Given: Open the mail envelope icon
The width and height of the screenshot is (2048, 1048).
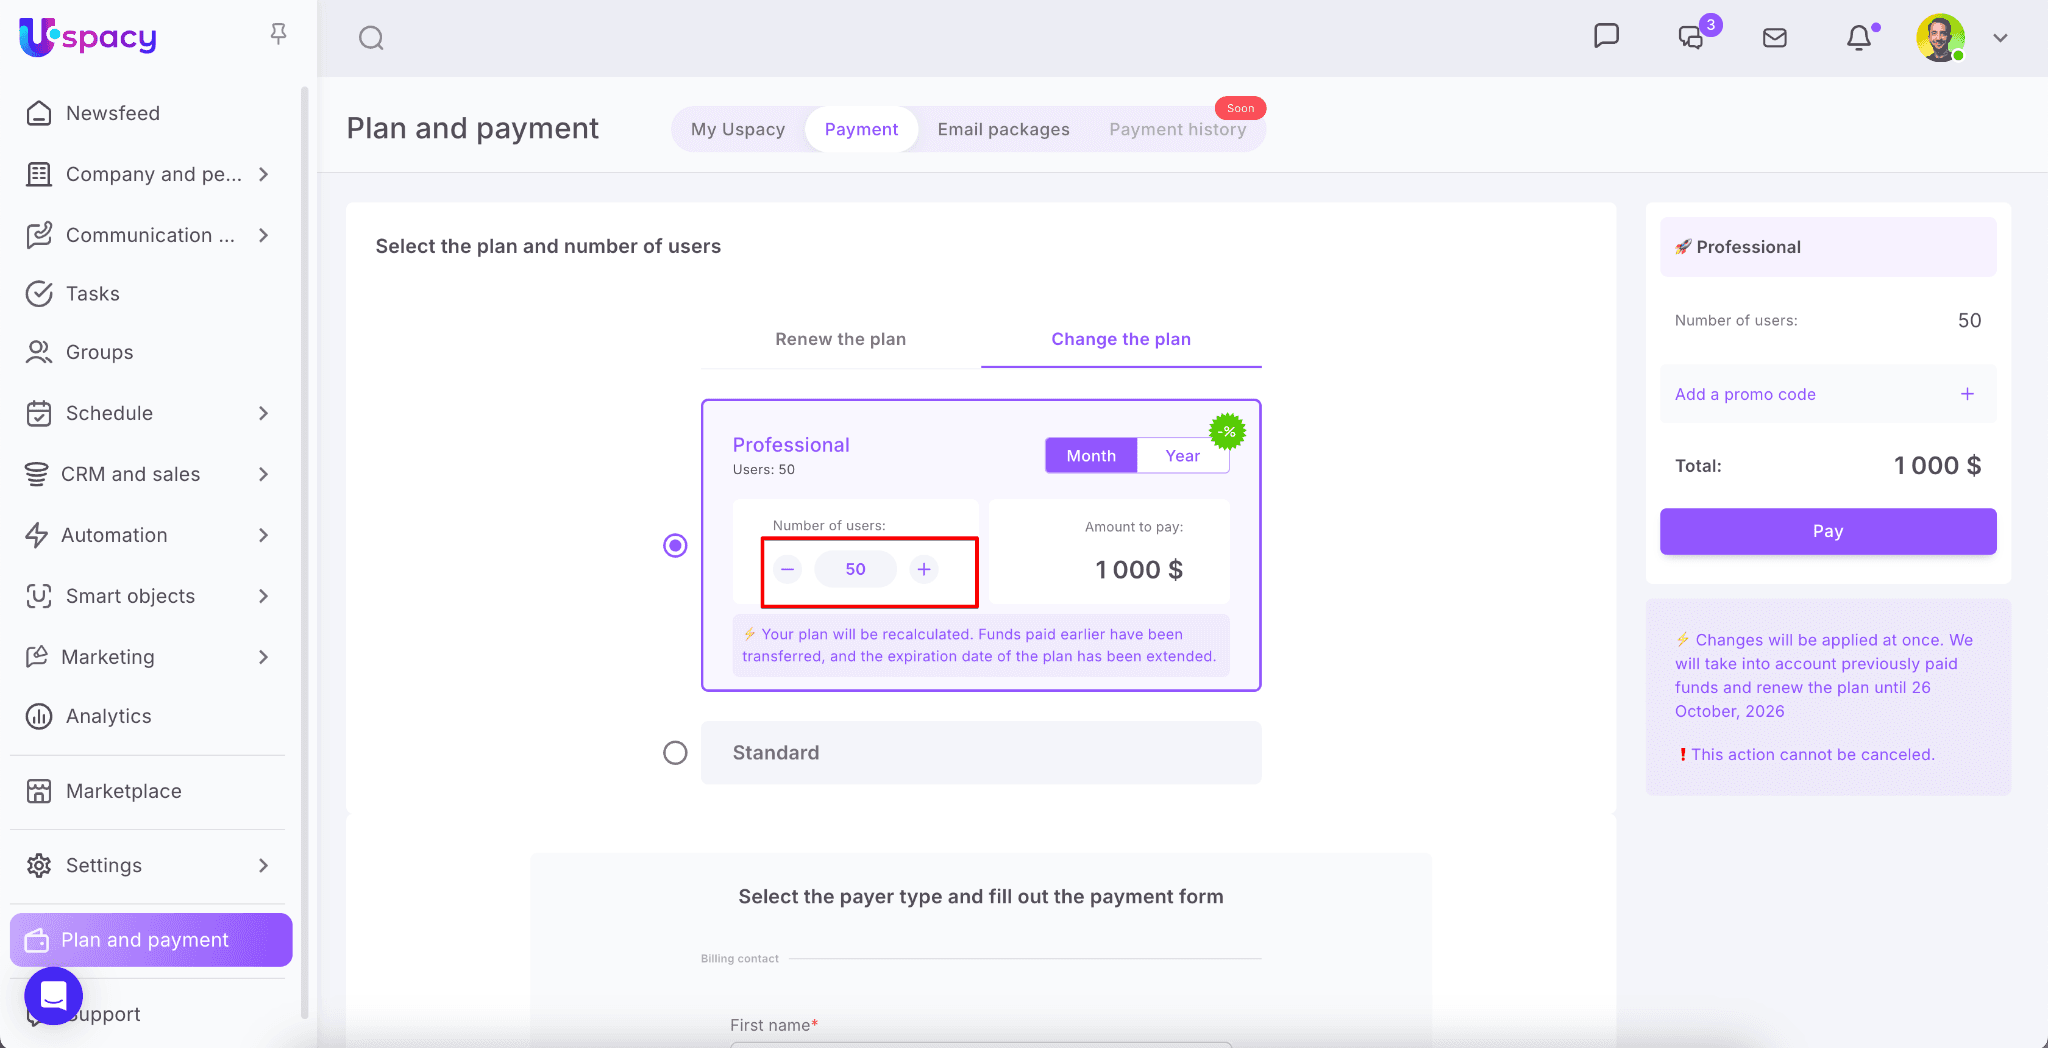Looking at the screenshot, I should point(1774,38).
